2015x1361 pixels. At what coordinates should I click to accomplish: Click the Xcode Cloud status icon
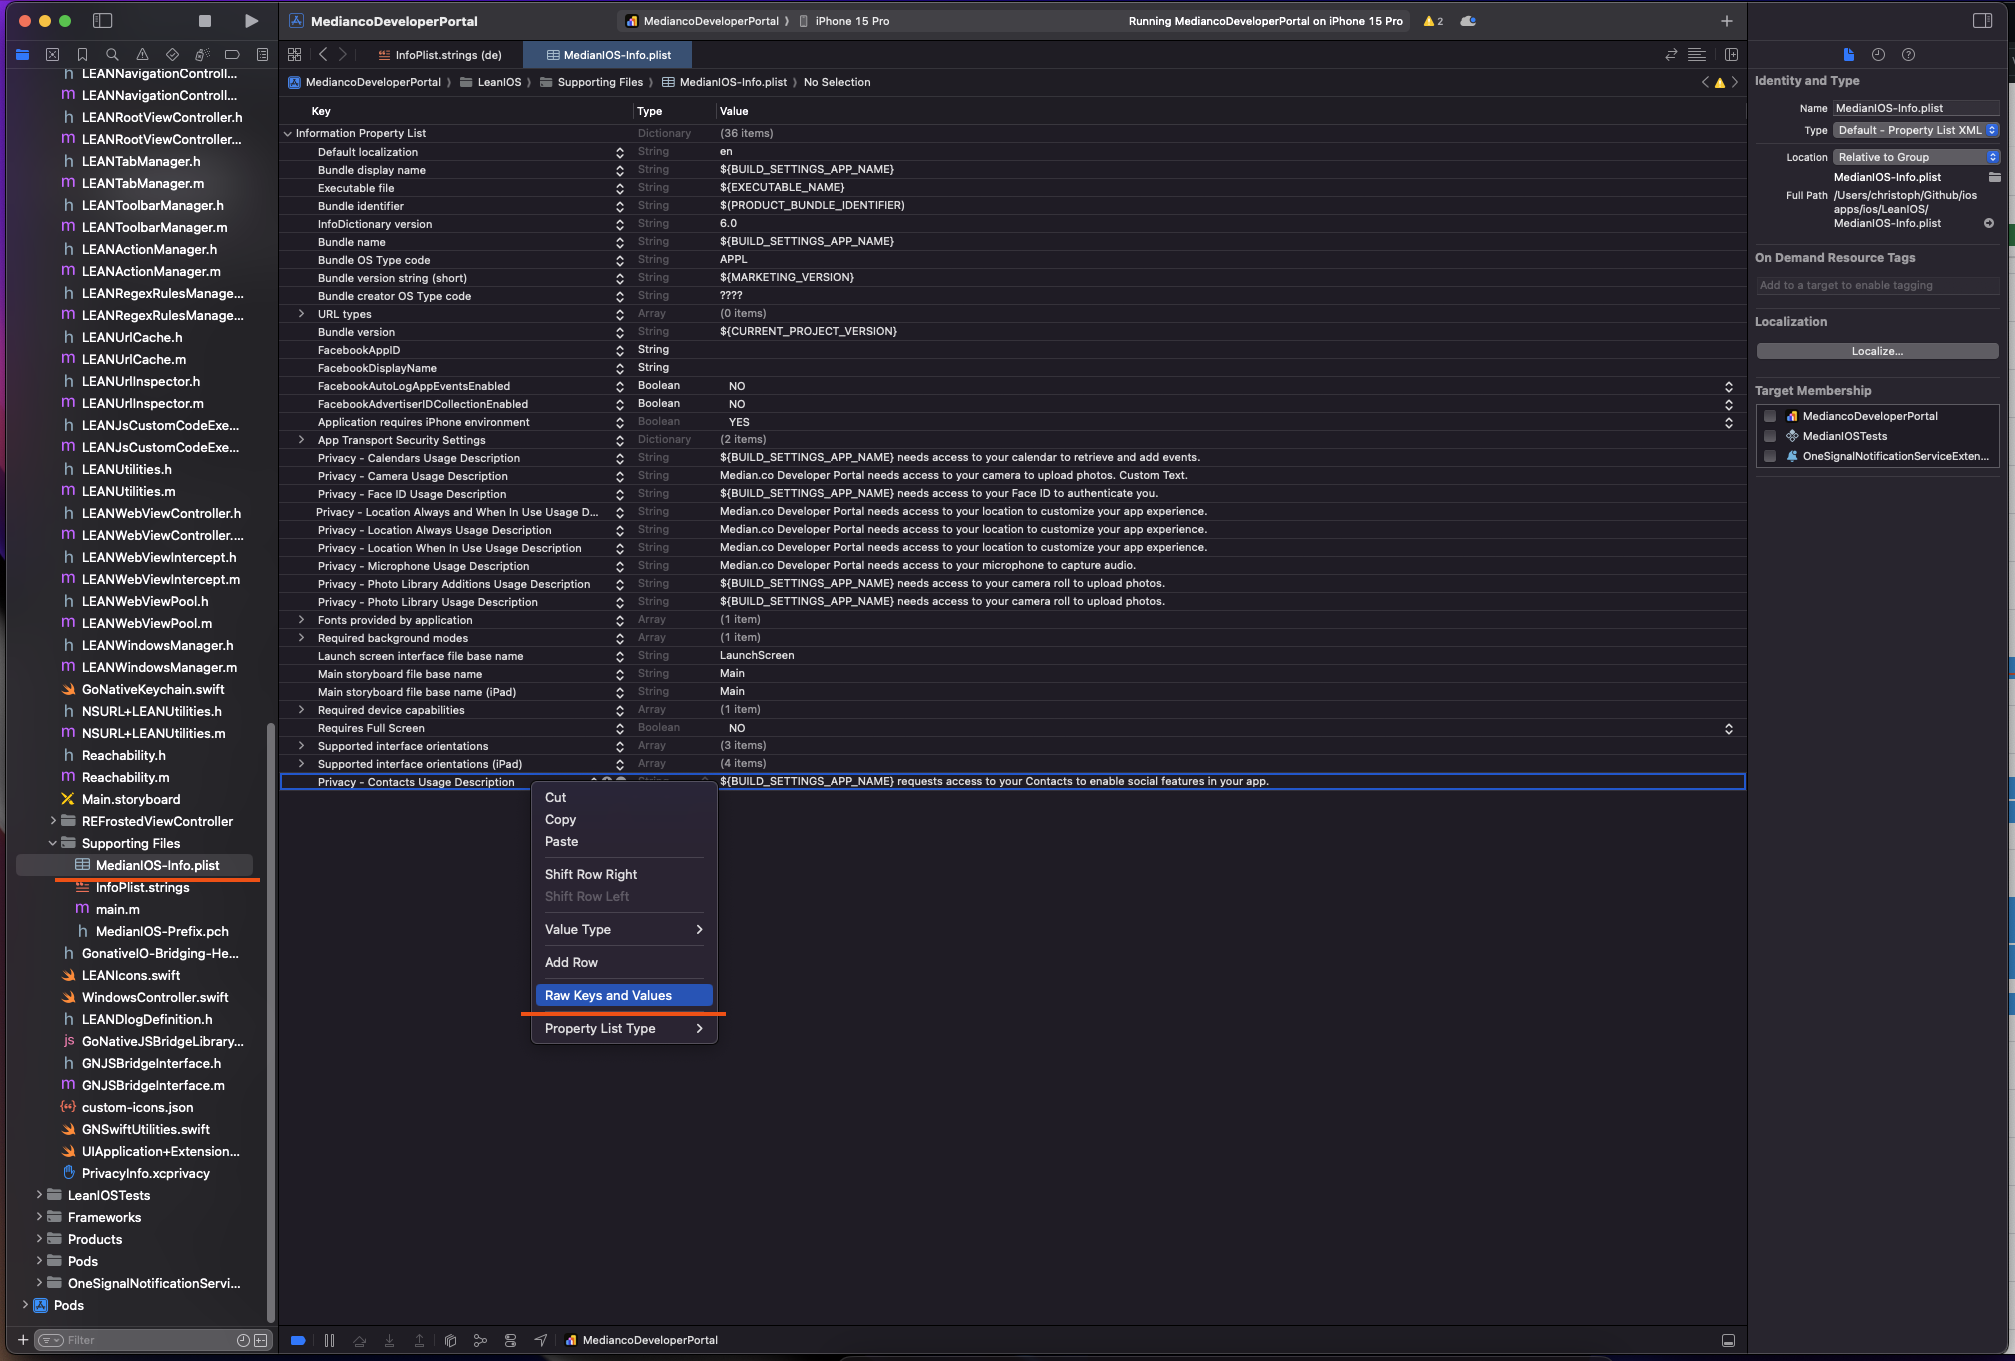point(1468,21)
